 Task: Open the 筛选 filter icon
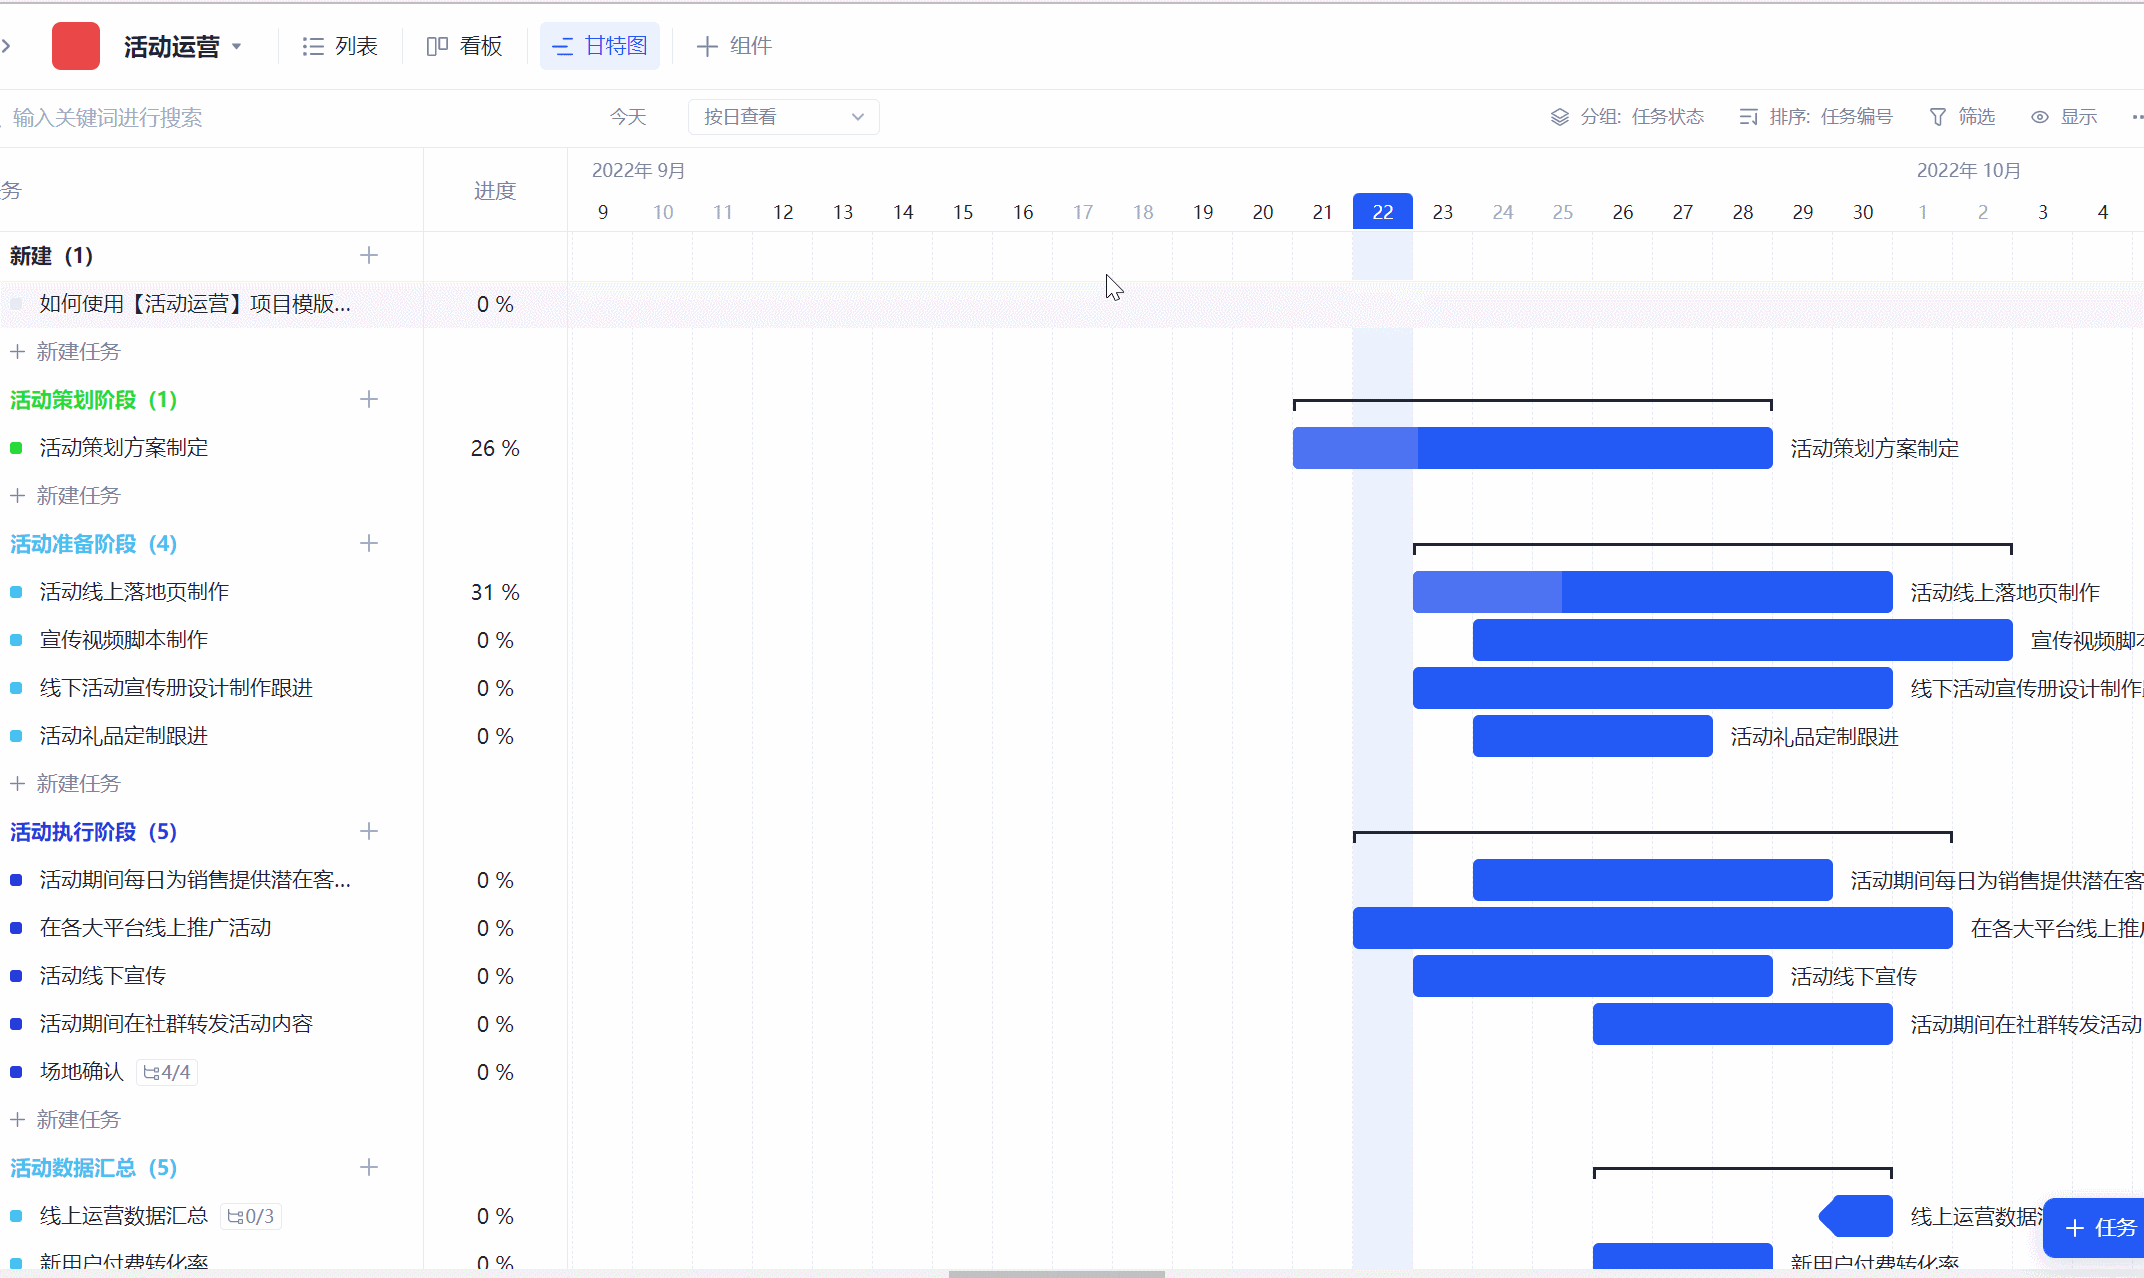click(x=1938, y=117)
